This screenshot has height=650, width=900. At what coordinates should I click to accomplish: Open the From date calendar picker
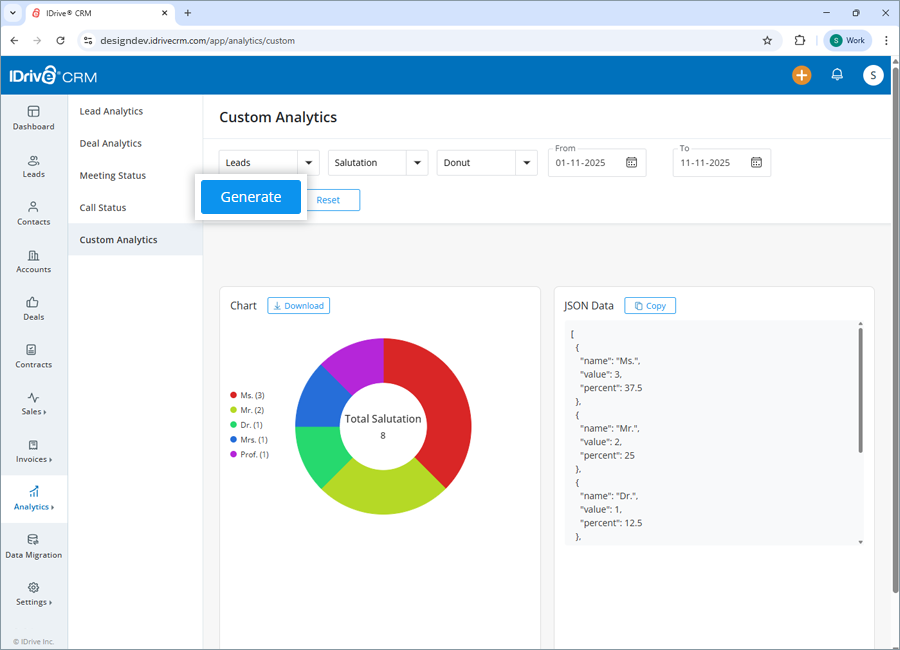click(633, 162)
